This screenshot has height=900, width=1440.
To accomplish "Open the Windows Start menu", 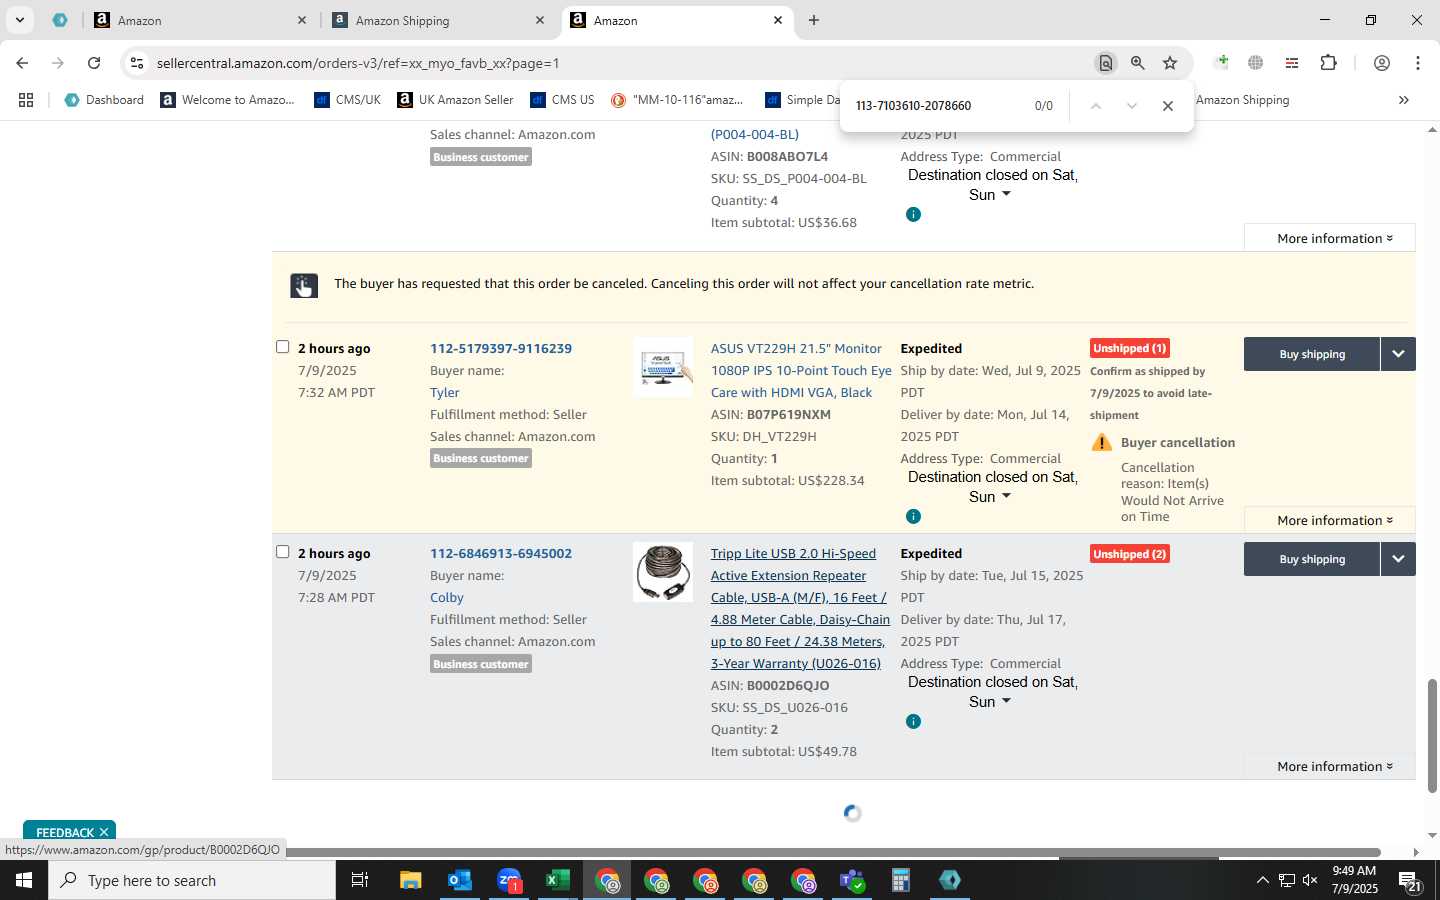I will pyautogui.click(x=24, y=880).
